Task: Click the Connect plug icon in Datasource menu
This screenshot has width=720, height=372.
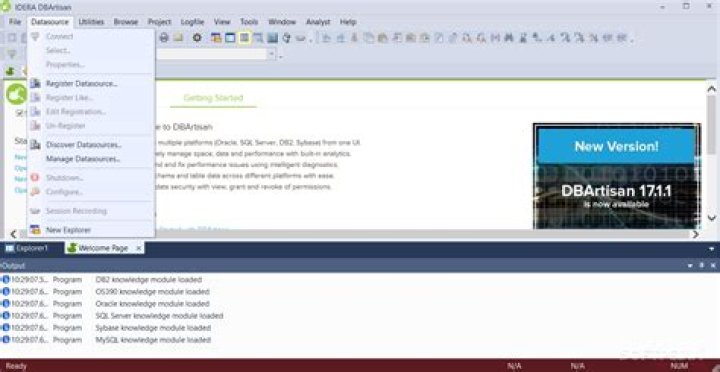Action: click(x=35, y=37)
